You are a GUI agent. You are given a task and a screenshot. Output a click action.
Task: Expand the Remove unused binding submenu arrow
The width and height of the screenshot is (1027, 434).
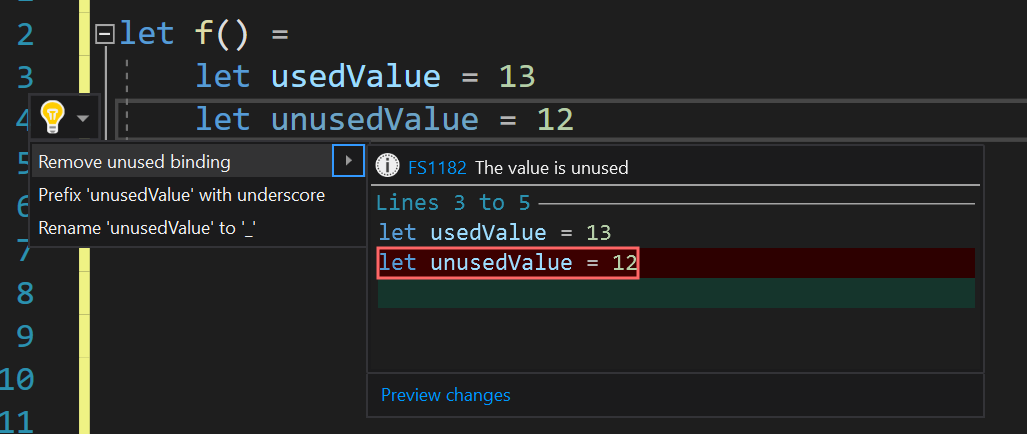347,161
